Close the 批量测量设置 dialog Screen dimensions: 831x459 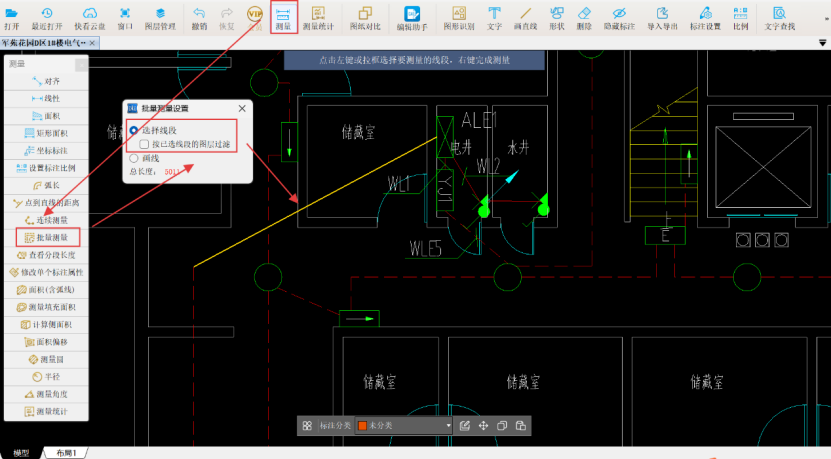pyautogui.click(x=242, y=108)
